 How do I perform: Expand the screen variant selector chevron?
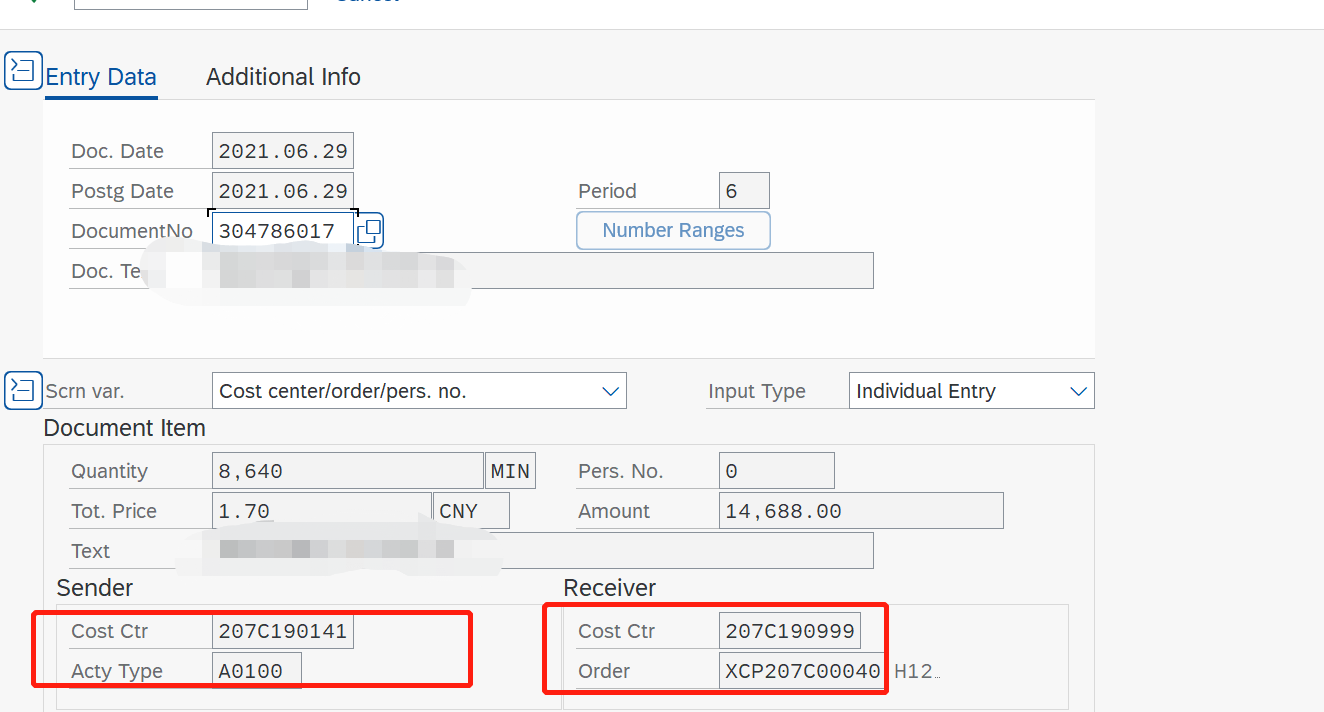(610, 390)
